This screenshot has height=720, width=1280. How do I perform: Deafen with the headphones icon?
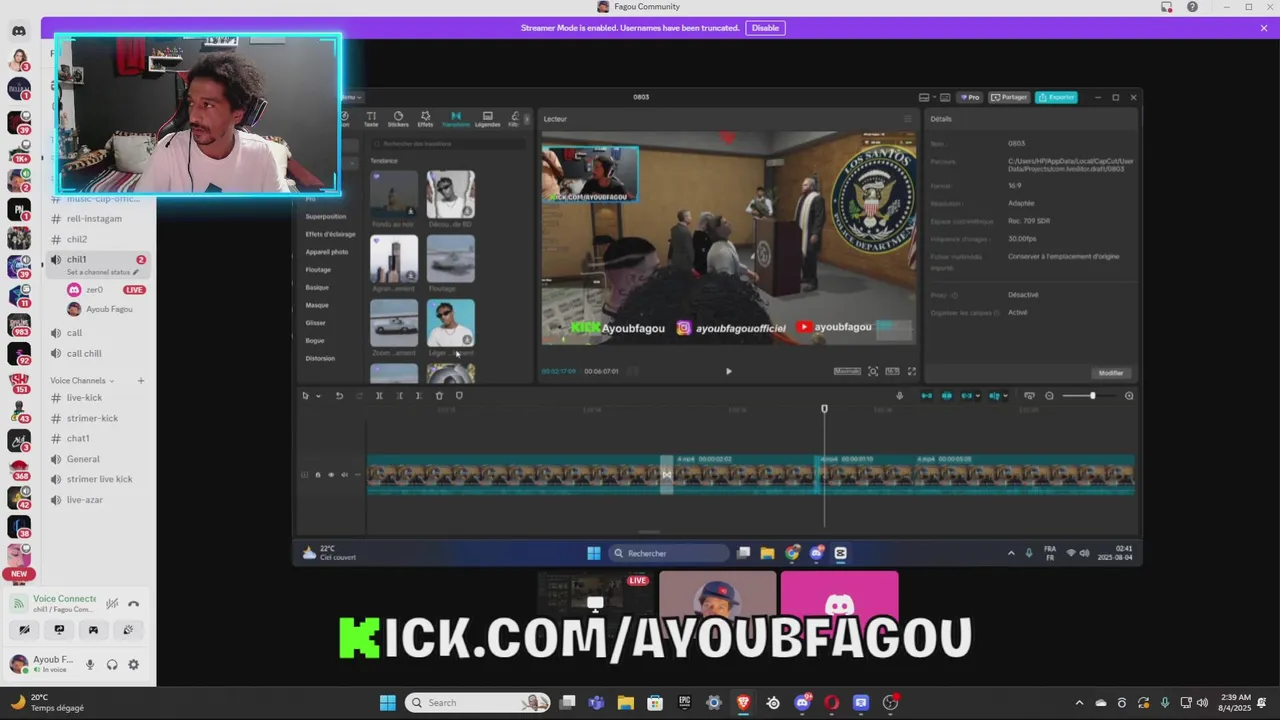click(x=112, y=664)
